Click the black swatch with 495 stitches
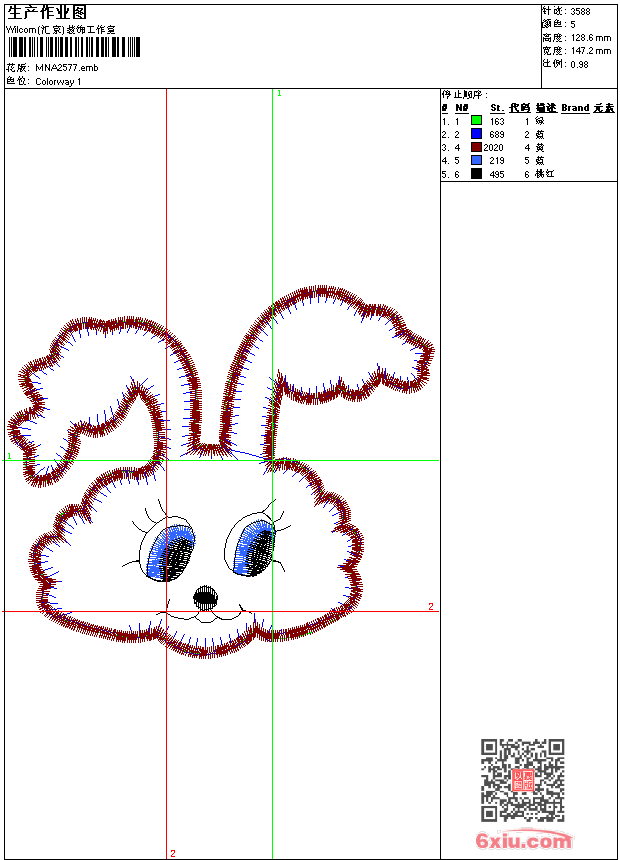 (x=476, y=173)
